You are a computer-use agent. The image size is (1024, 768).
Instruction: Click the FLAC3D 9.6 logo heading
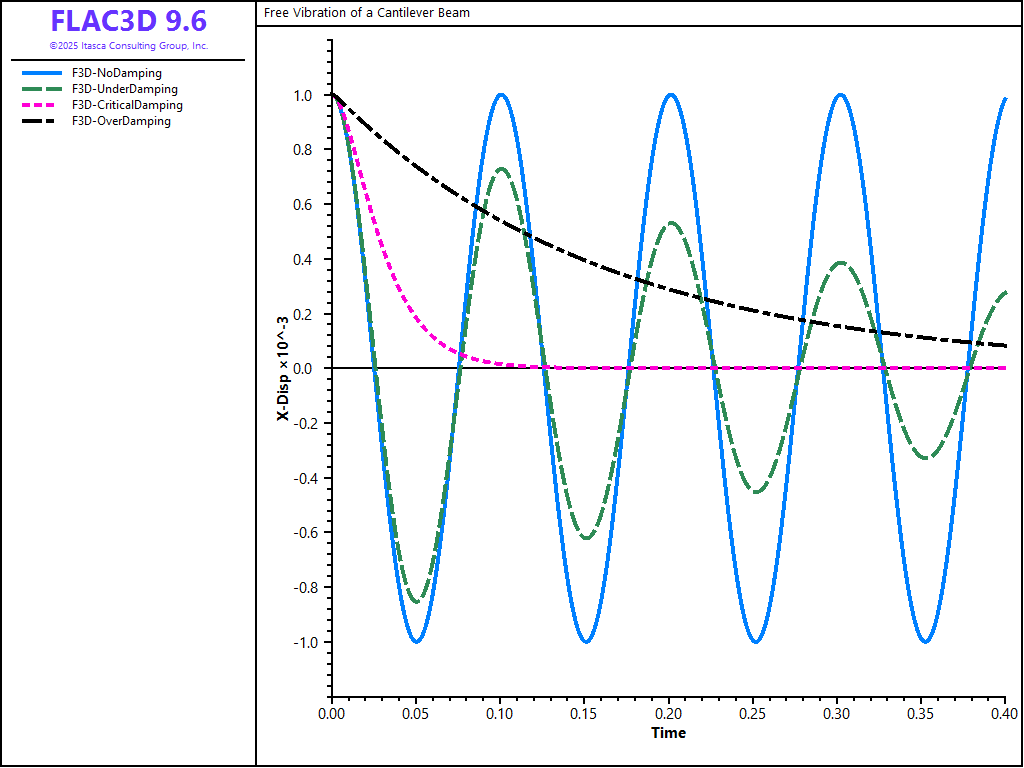point(128,21)
